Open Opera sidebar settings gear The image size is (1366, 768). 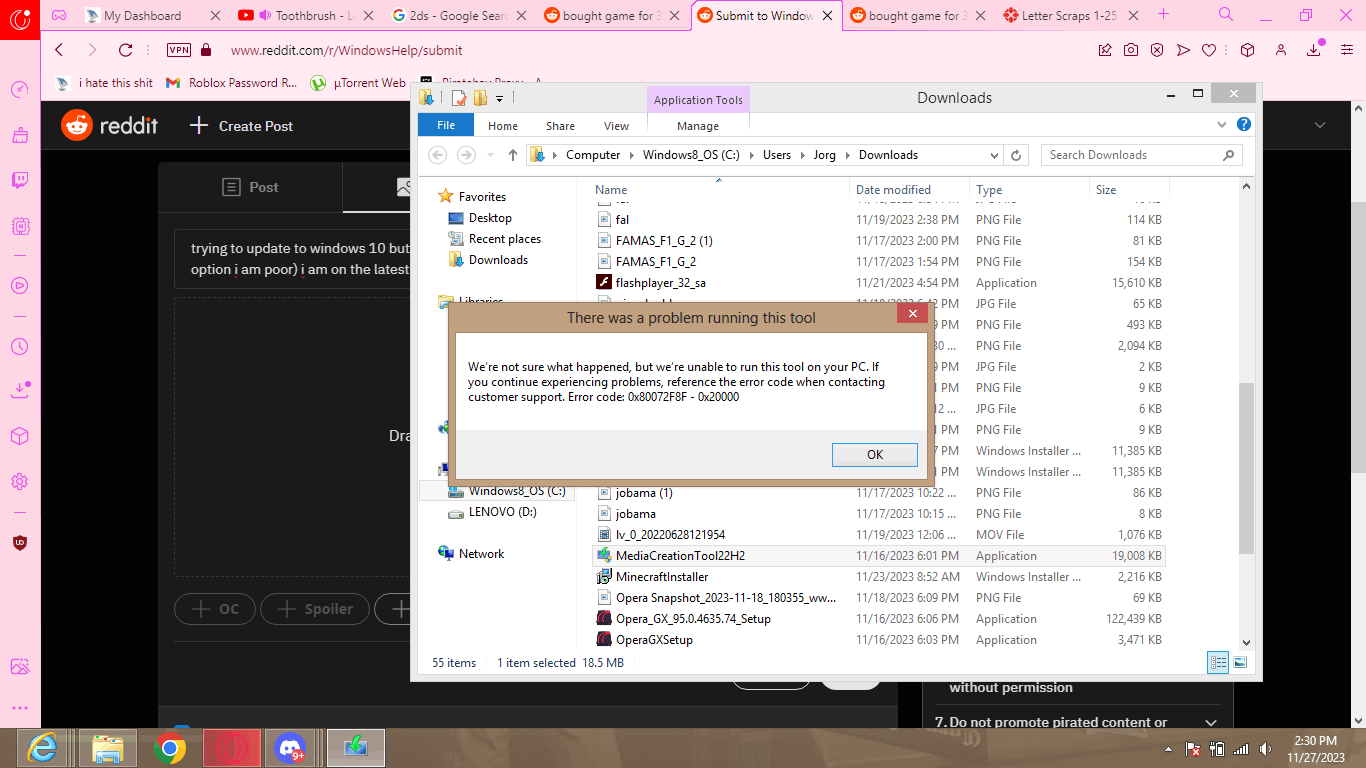19,482
